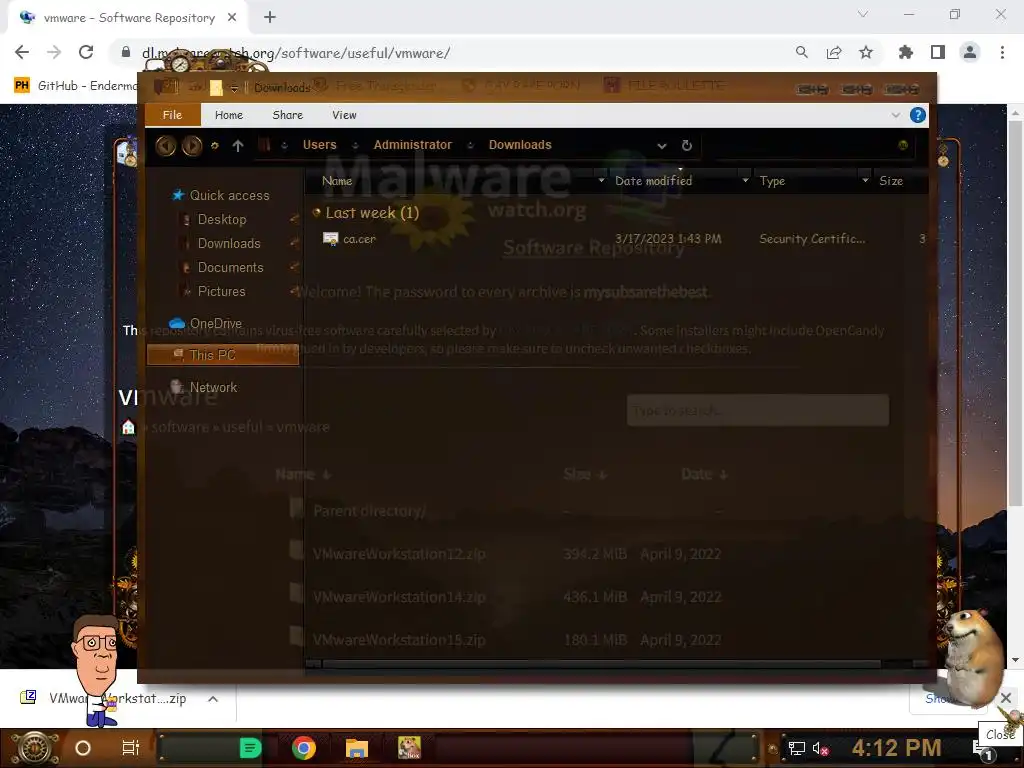Screen dimensions: 1024x768
Task: Open address bar history dropdown
Action: pyautogui.click(x=662, y=146)
